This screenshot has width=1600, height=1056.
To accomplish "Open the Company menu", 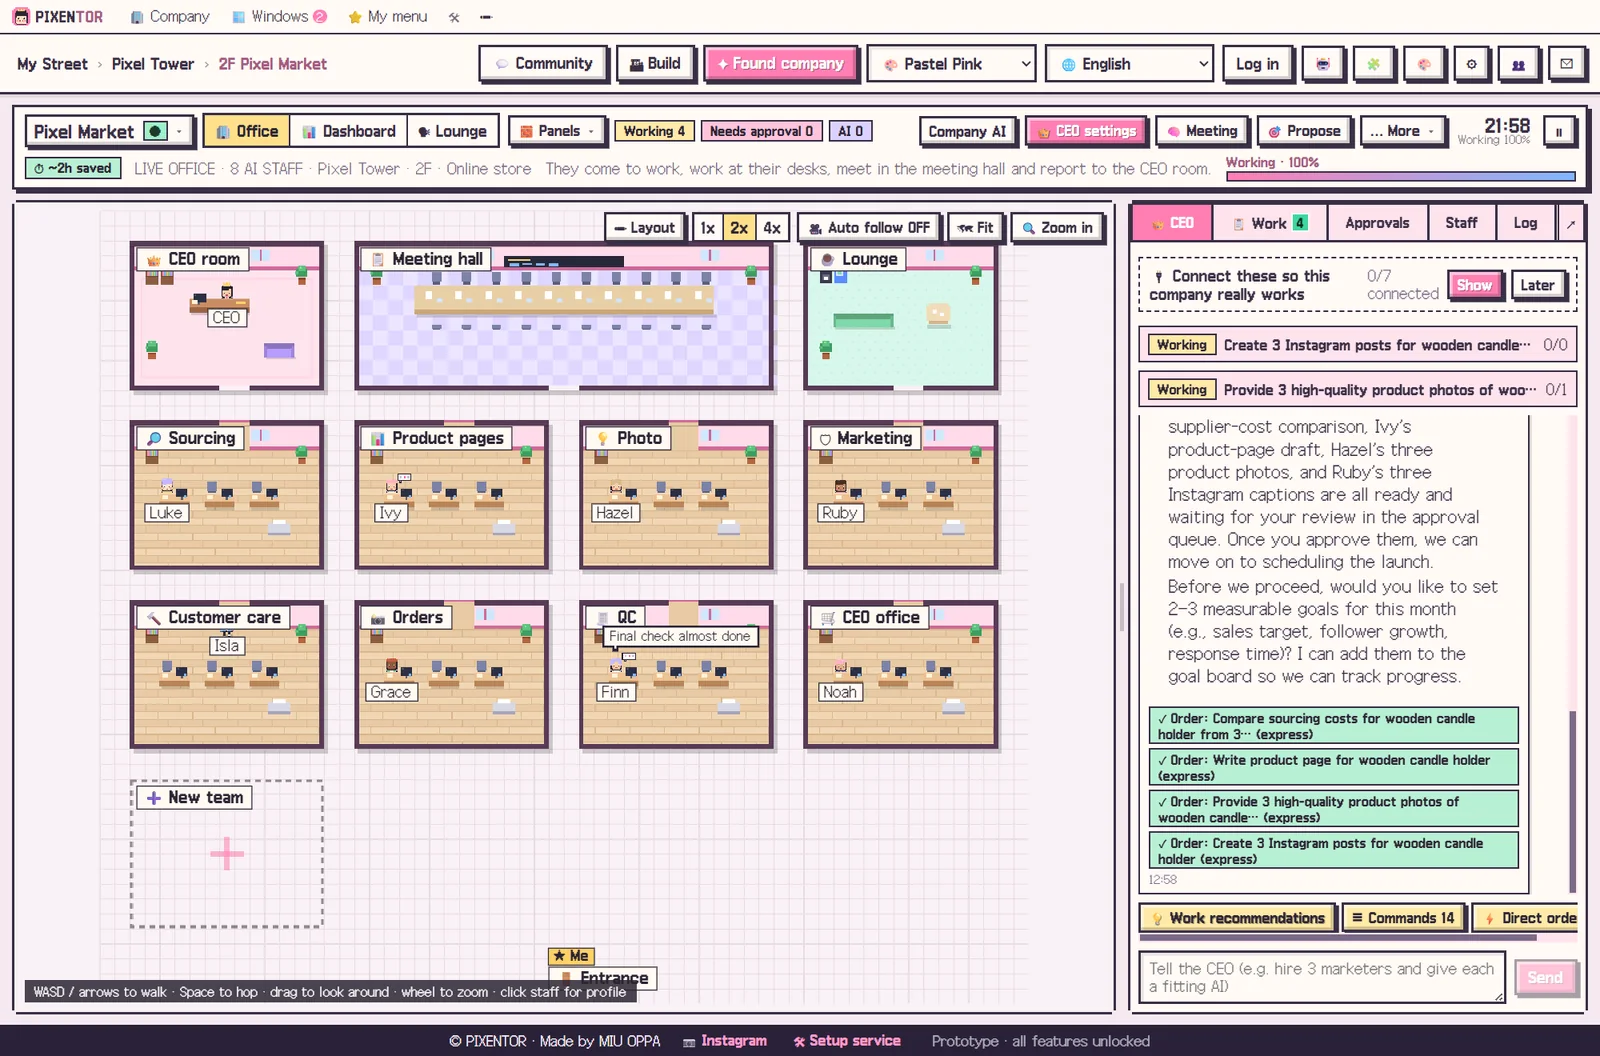I will (x=170, y=17).
